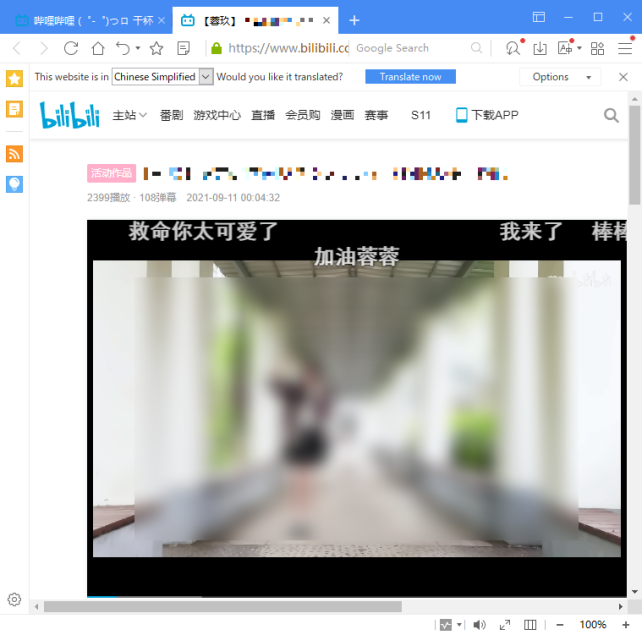
Task: Seek on the video progress bar
Action: point(357,597)
